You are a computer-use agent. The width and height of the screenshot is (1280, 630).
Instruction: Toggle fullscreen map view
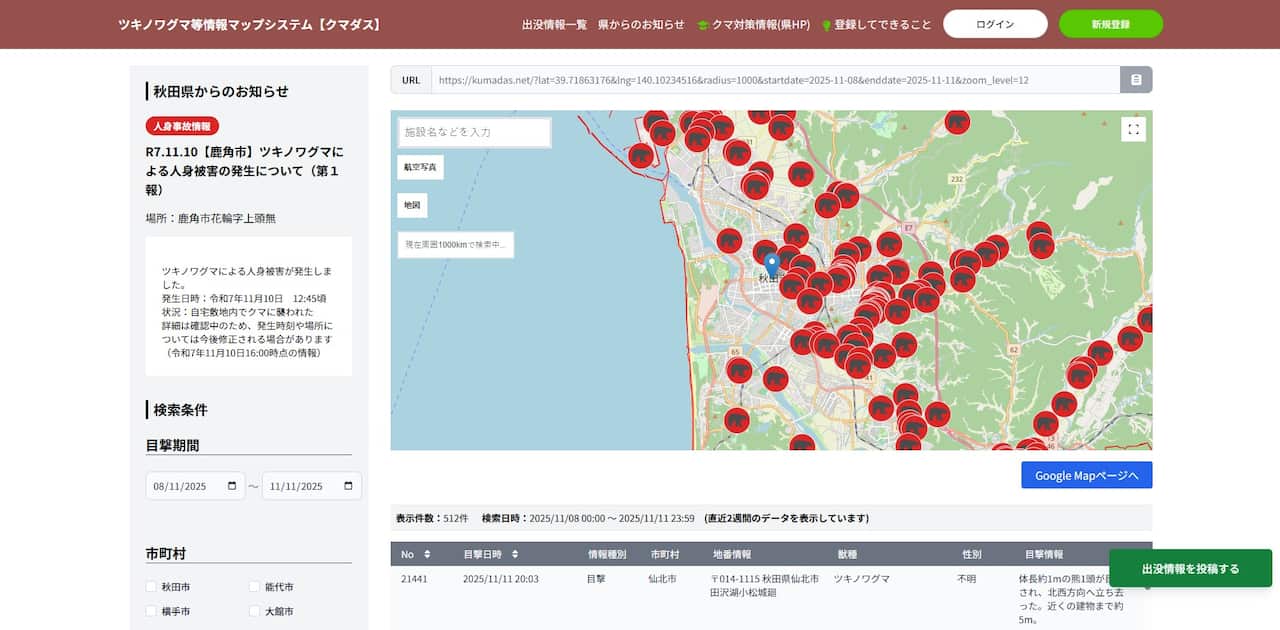click(1133, 129)
